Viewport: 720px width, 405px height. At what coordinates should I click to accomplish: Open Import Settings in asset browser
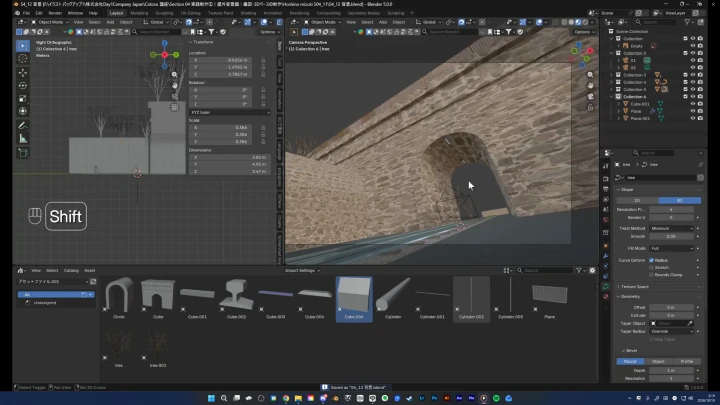pyautogui.click(x=302, y=270)
